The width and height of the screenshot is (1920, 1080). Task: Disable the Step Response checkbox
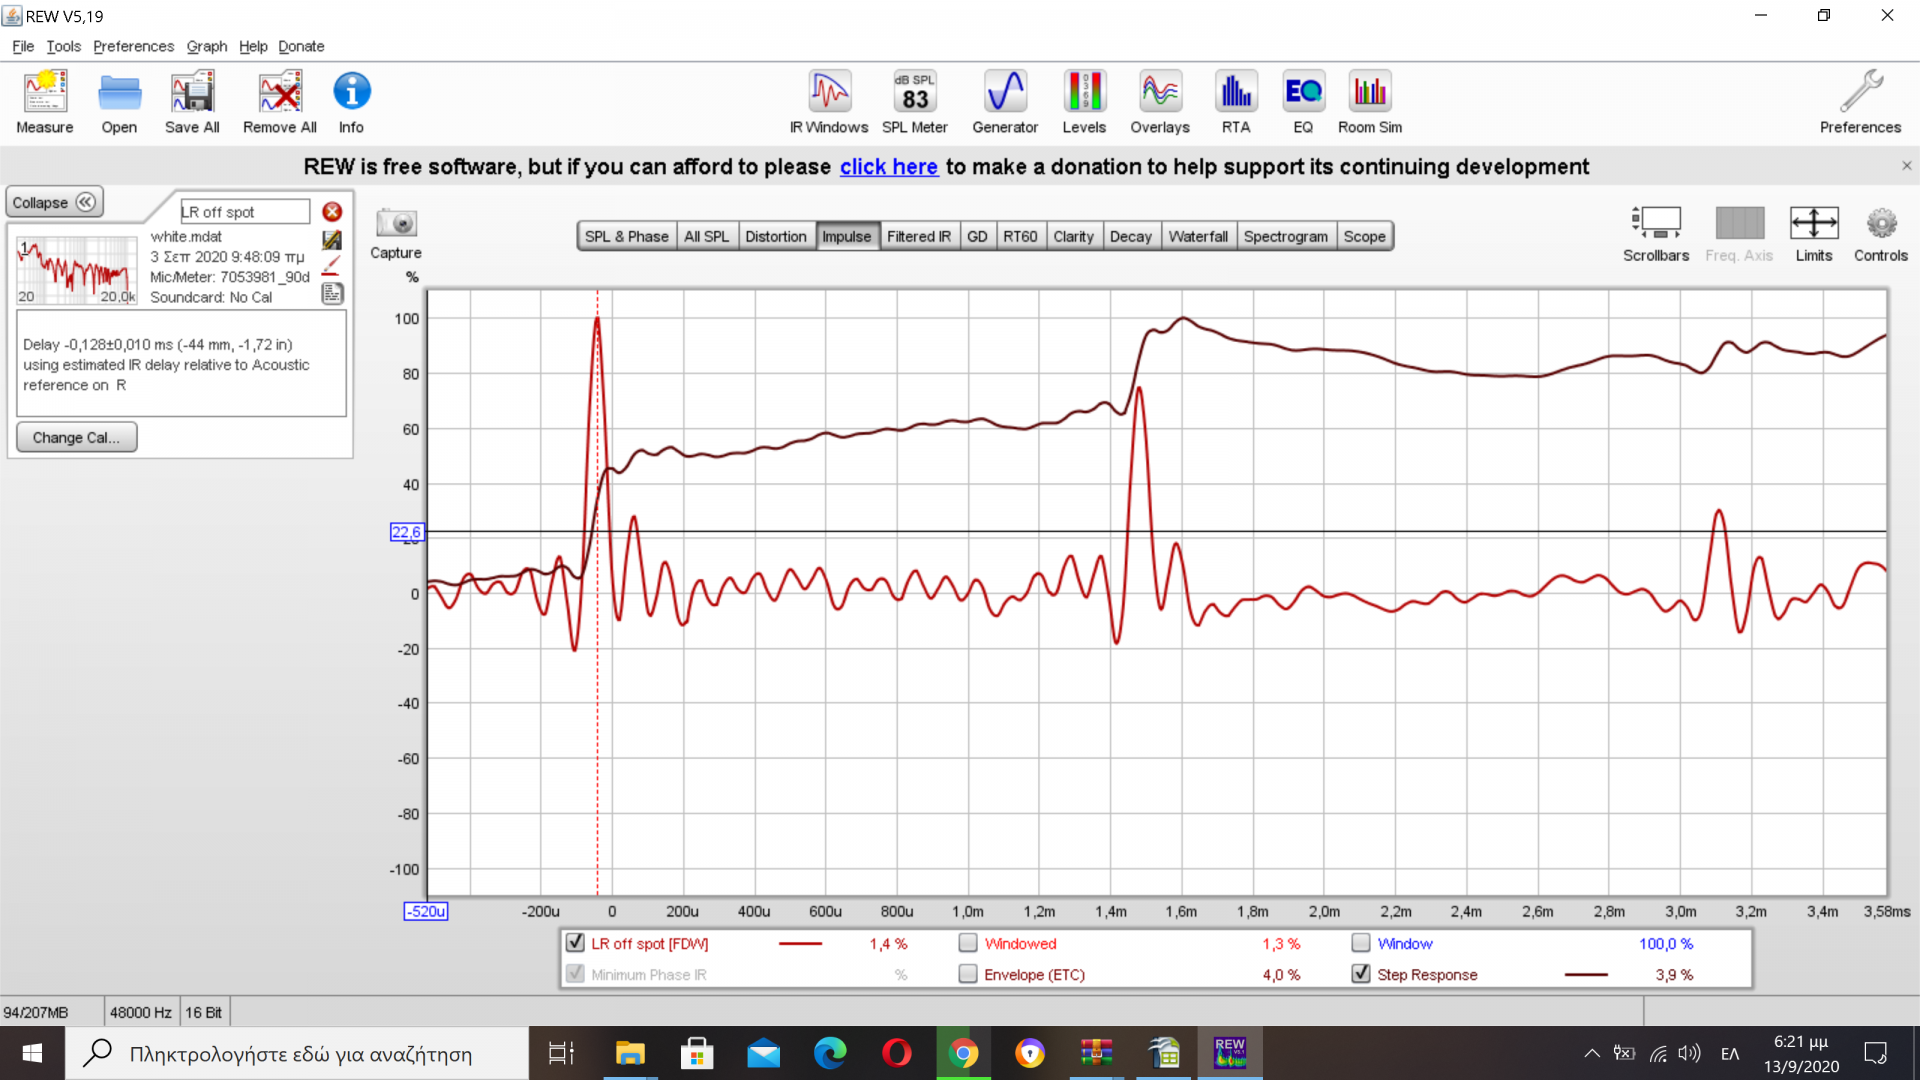click(x=1361, y=974)
